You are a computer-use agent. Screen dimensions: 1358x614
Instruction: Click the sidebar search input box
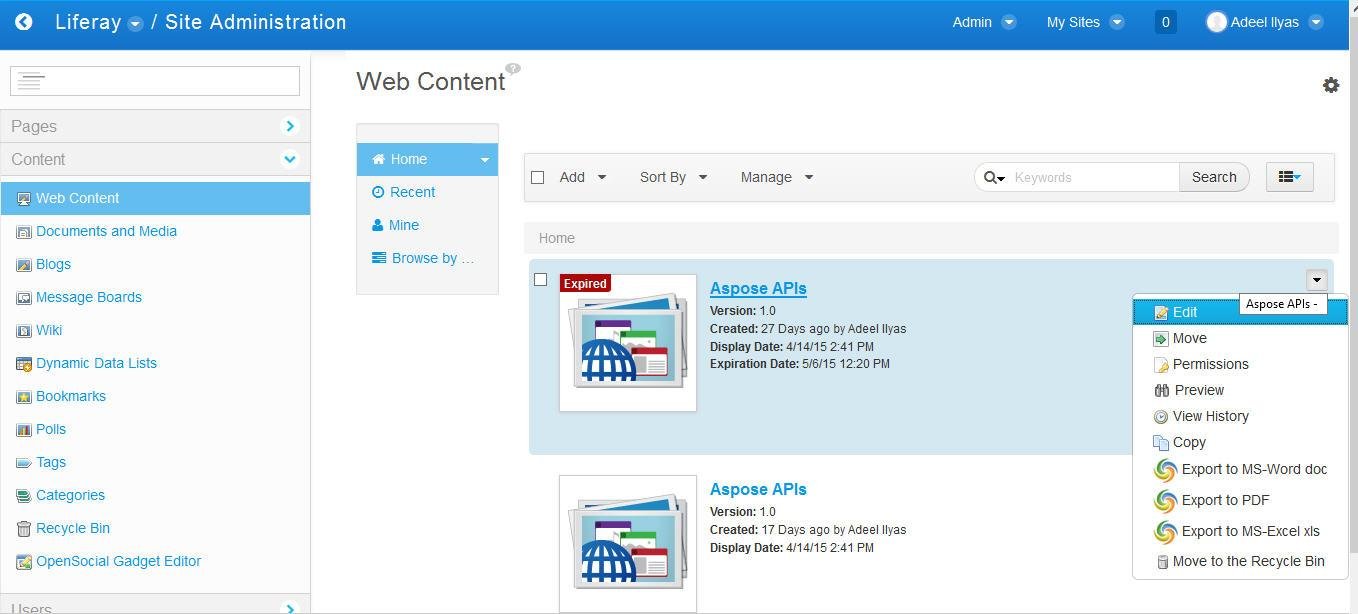[x=155, y=81]
